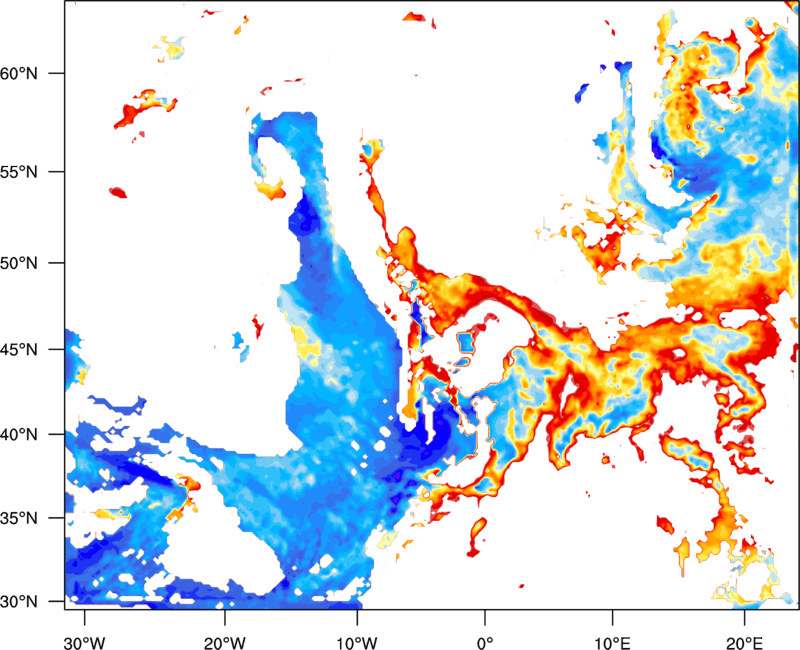The width and height of the screenshot is (800, 650).
Task: Click the 0° longitude label
Action: pyautogui.click(x=485, y=643)
